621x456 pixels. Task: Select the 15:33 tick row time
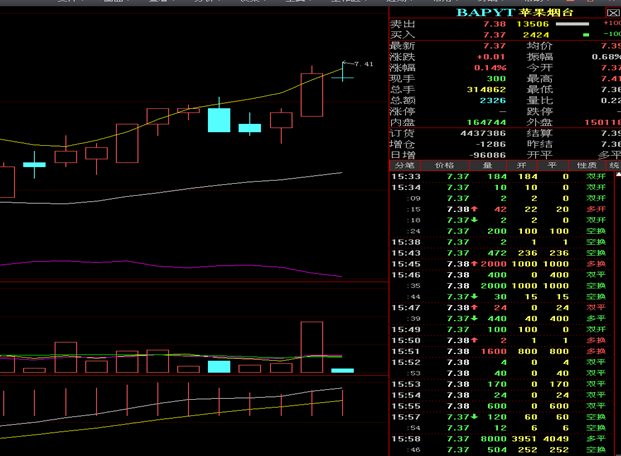pyautogui.click(x=406, y=177)
